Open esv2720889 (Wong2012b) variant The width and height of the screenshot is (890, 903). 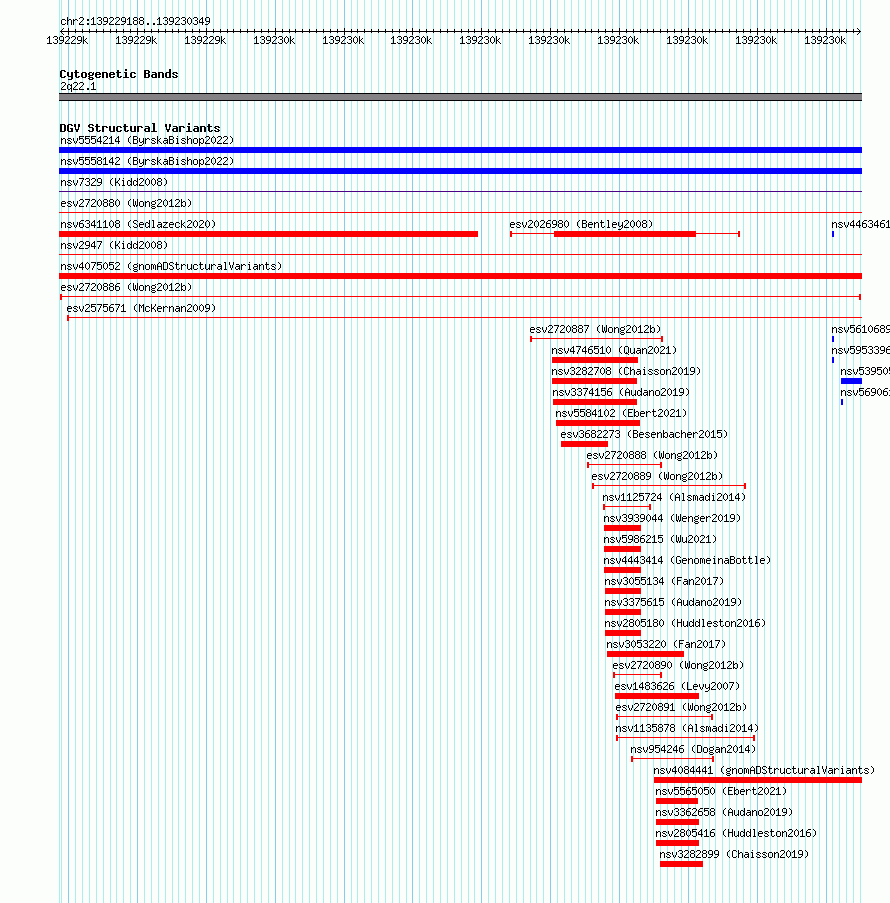coord(657,477)
